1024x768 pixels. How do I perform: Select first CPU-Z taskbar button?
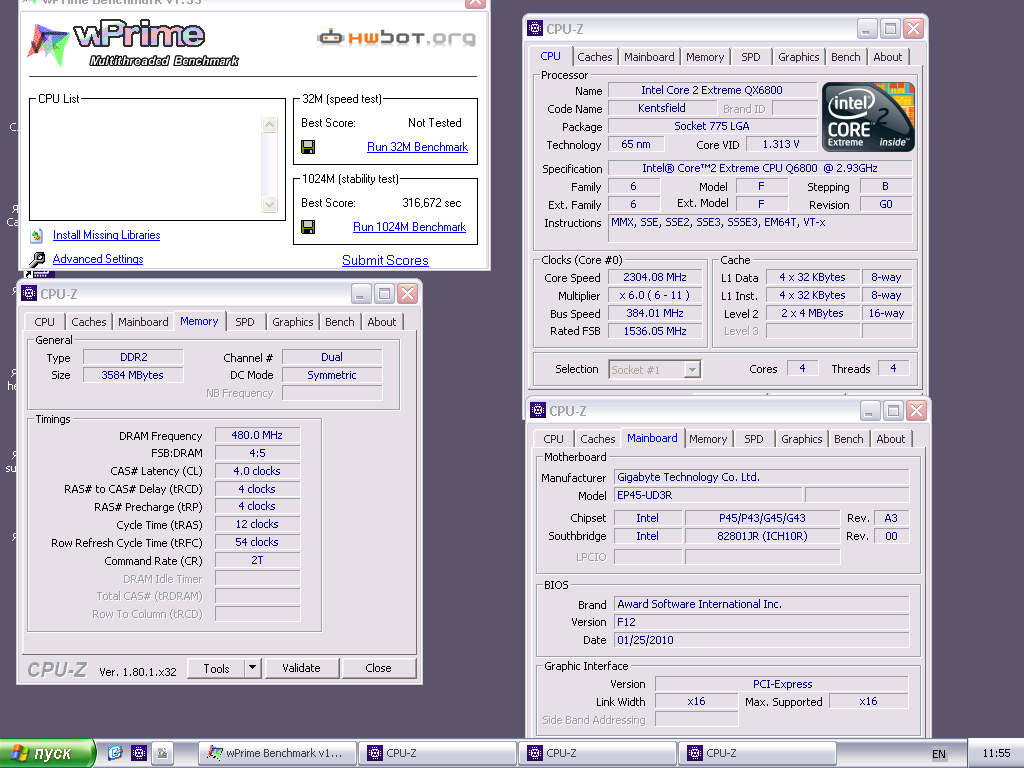tap(437, 753)
